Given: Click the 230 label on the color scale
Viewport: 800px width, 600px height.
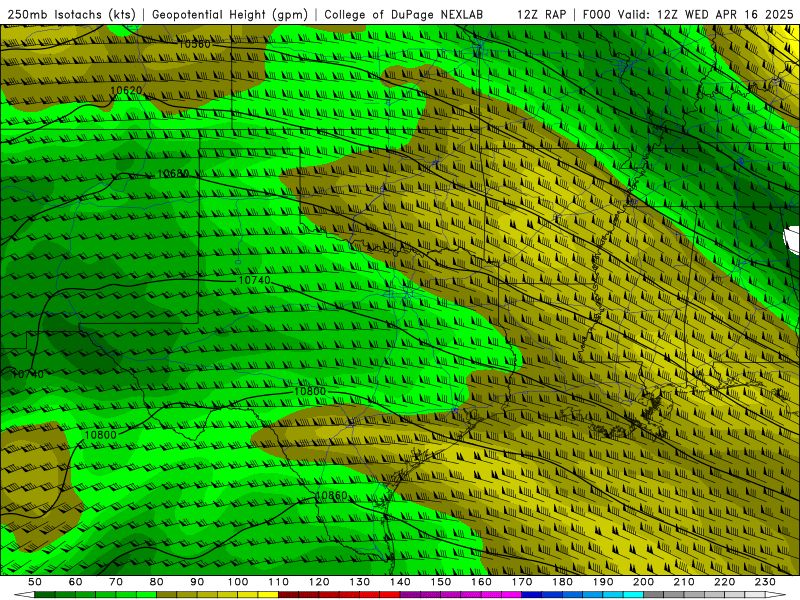Looking at the screenshot, I should (x=765, y=582).
